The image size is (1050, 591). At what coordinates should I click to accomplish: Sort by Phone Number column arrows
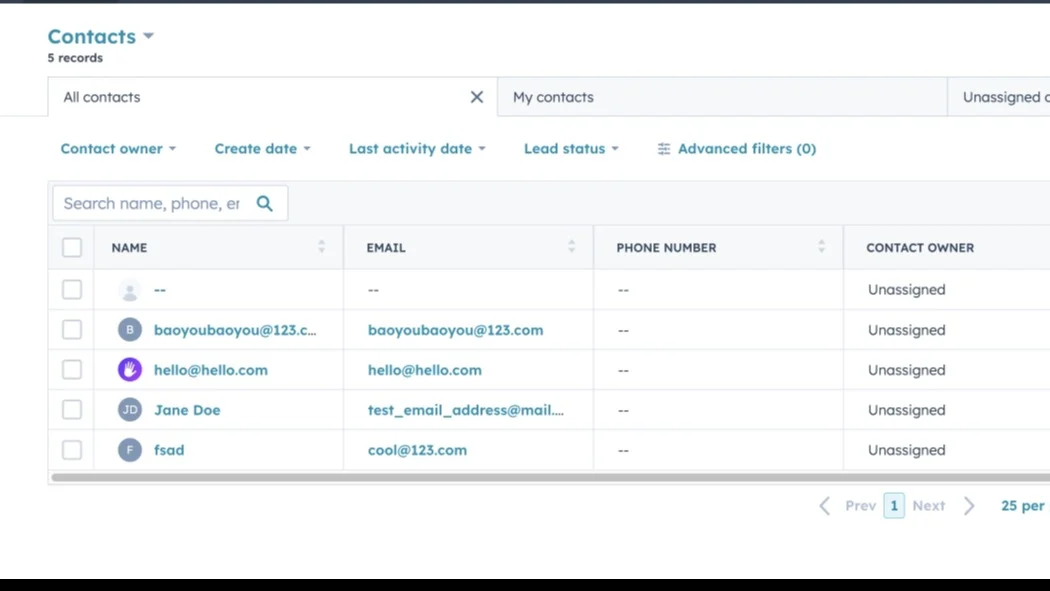tap(821, 247)
